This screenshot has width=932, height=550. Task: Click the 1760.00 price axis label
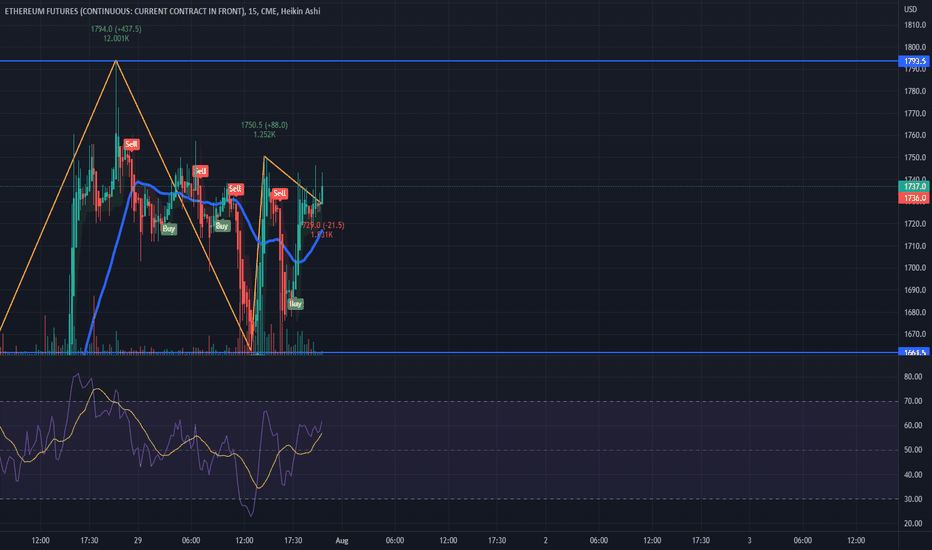point(915,135)
